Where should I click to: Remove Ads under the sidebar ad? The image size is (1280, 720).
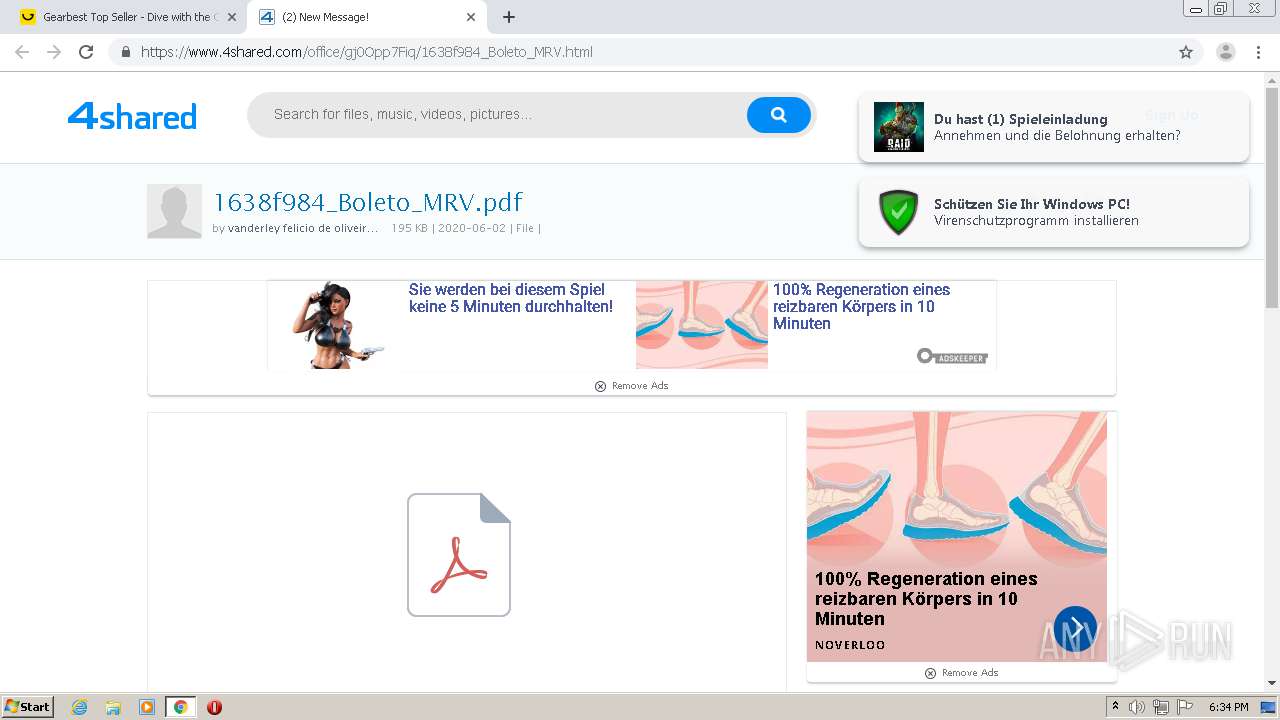coord(961,673)
